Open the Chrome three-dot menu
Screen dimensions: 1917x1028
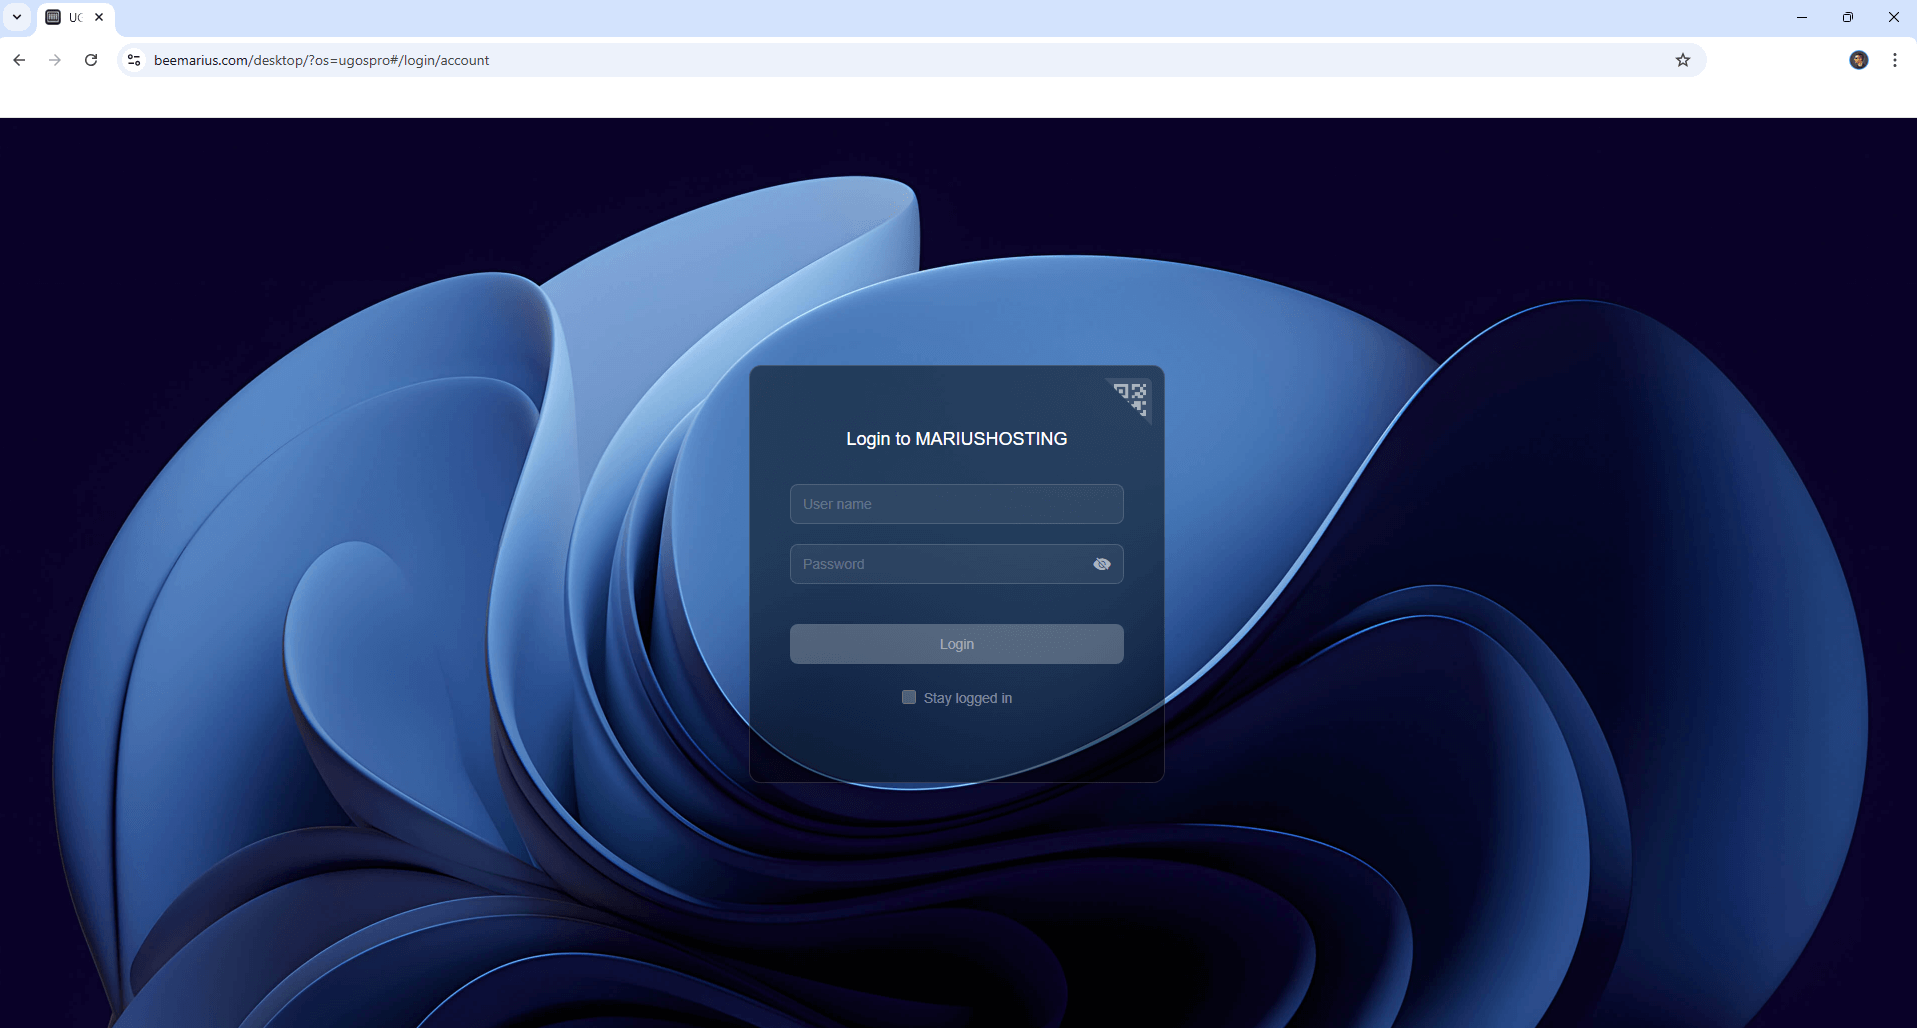pos(1894,60)
